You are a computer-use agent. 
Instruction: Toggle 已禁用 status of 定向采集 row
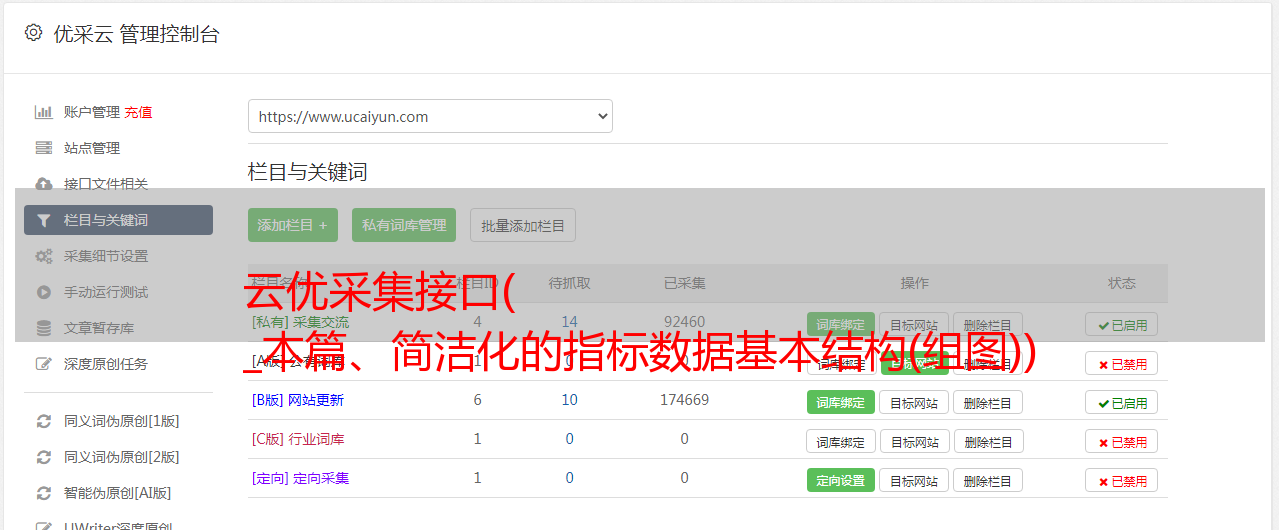1122,480
